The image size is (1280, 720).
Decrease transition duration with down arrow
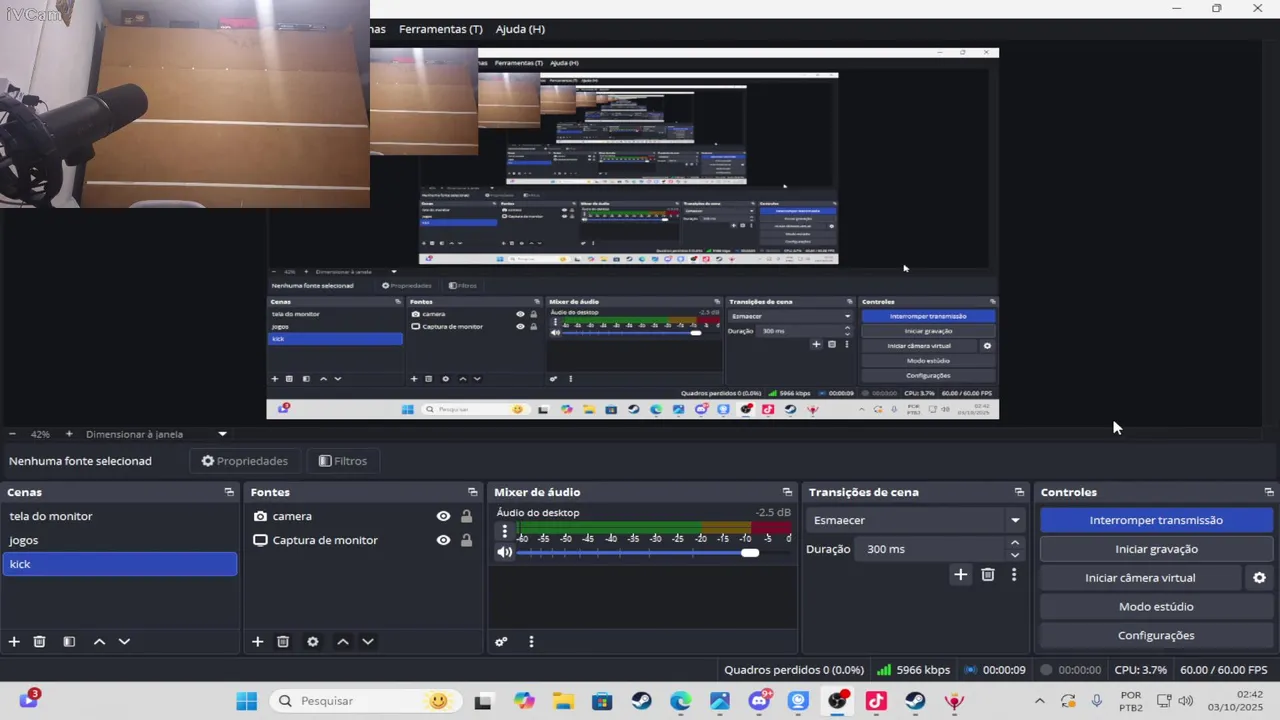click(1015, 555)
